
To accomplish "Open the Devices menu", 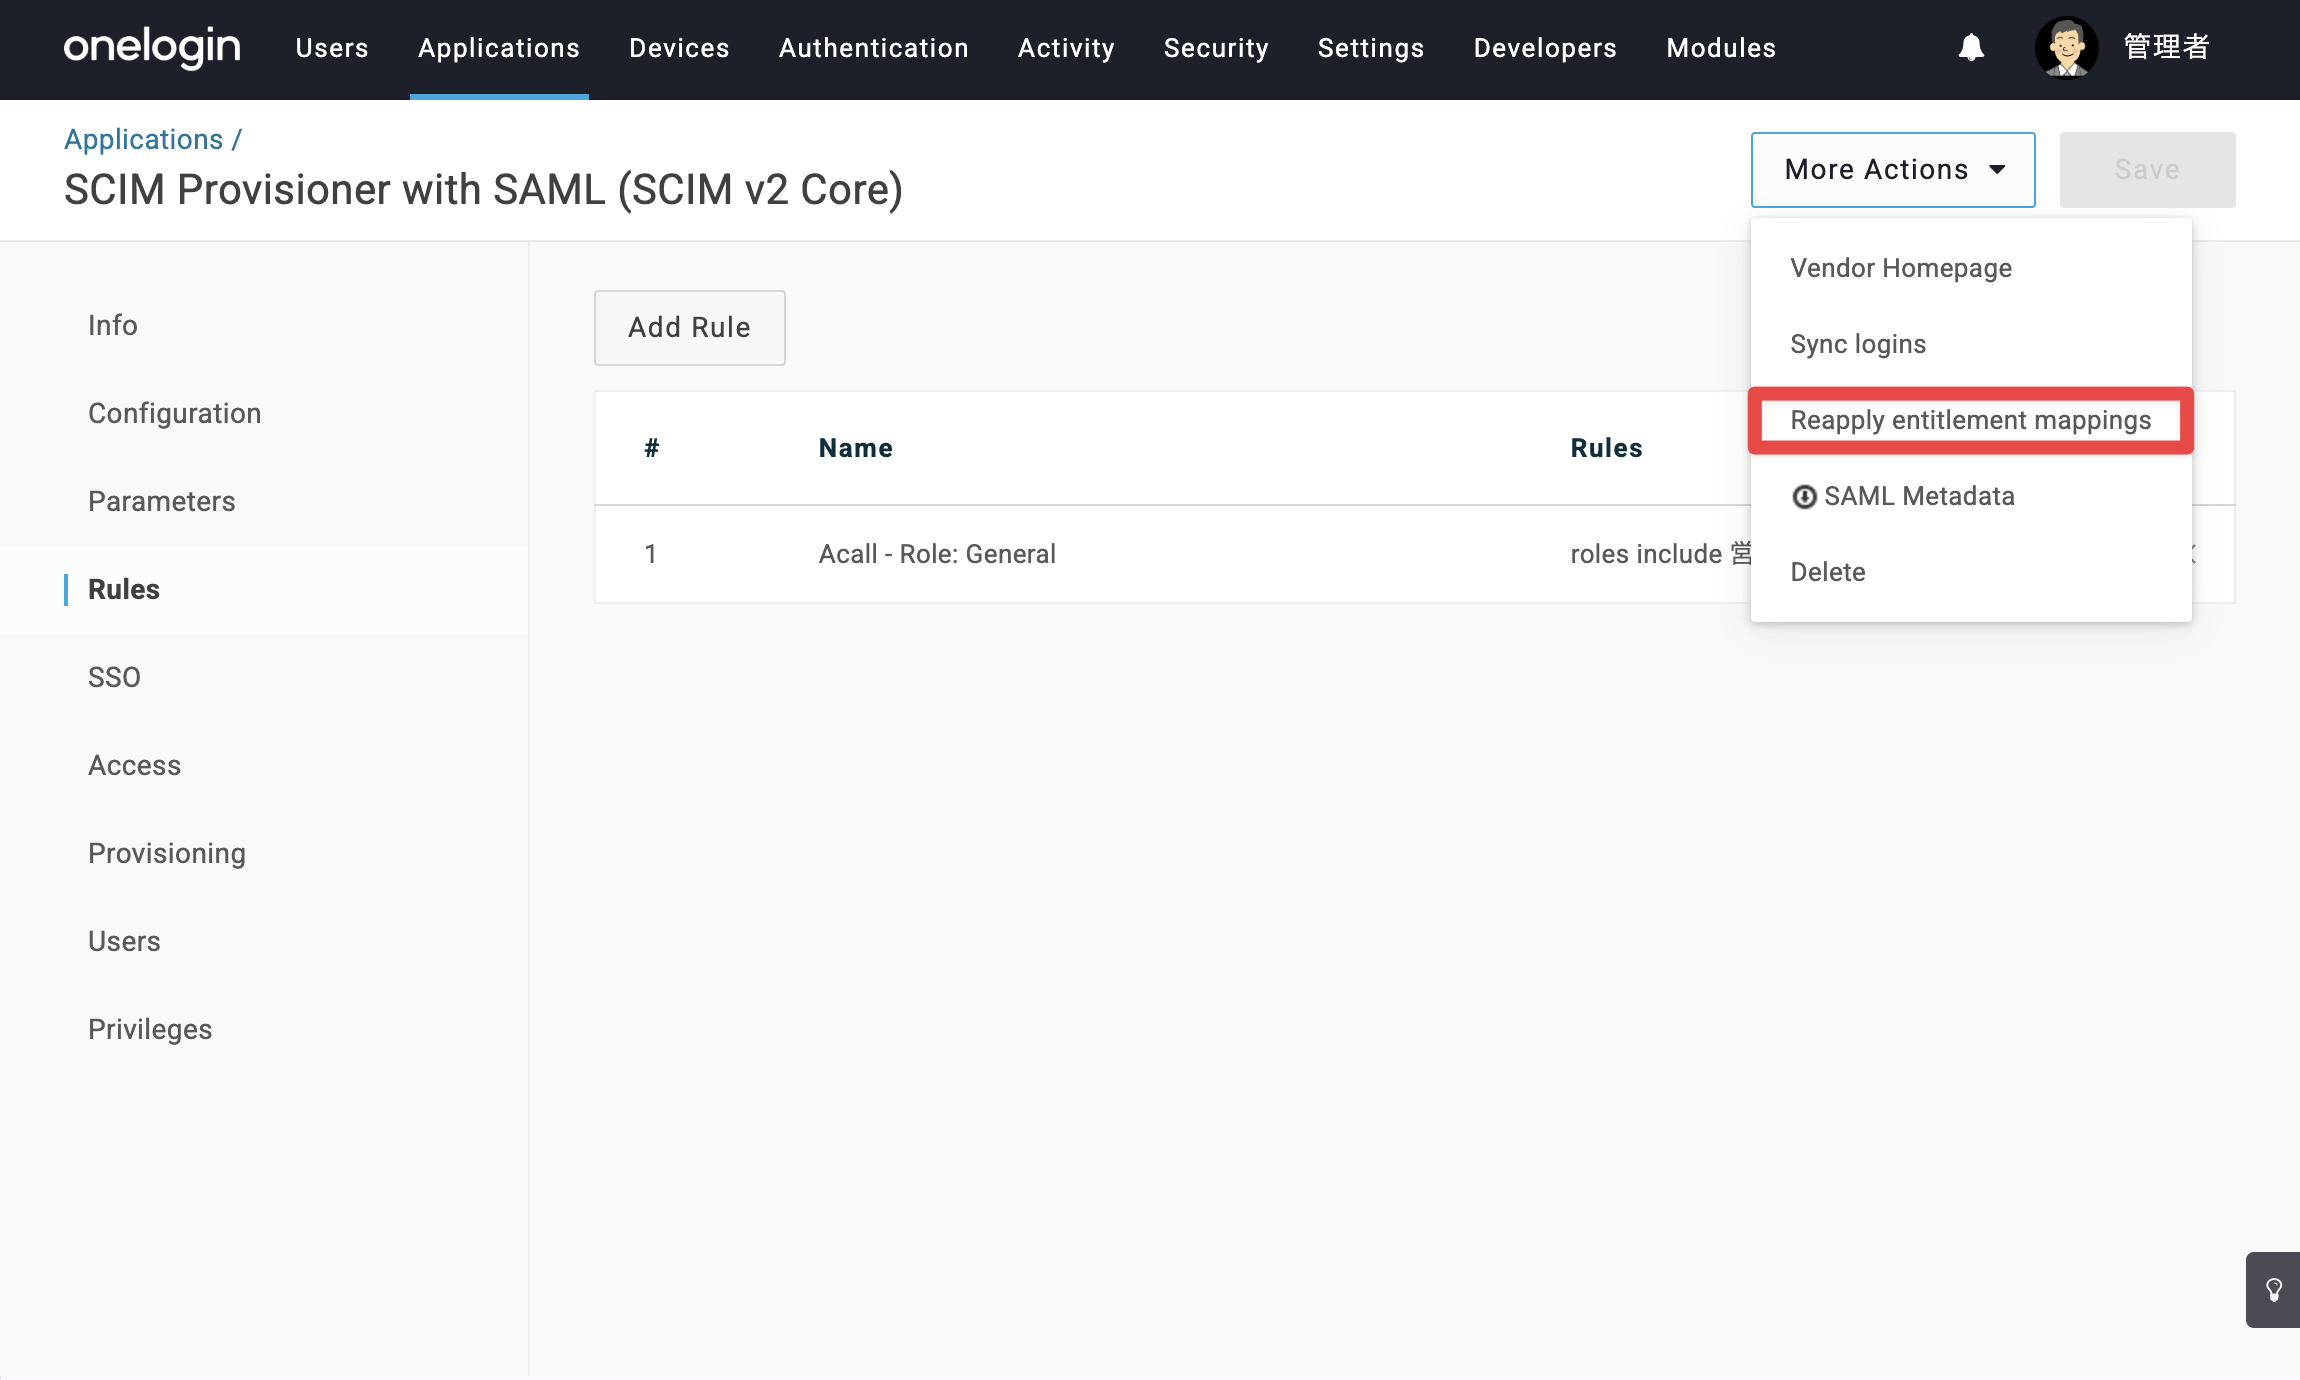I will (x=679, y=48).
